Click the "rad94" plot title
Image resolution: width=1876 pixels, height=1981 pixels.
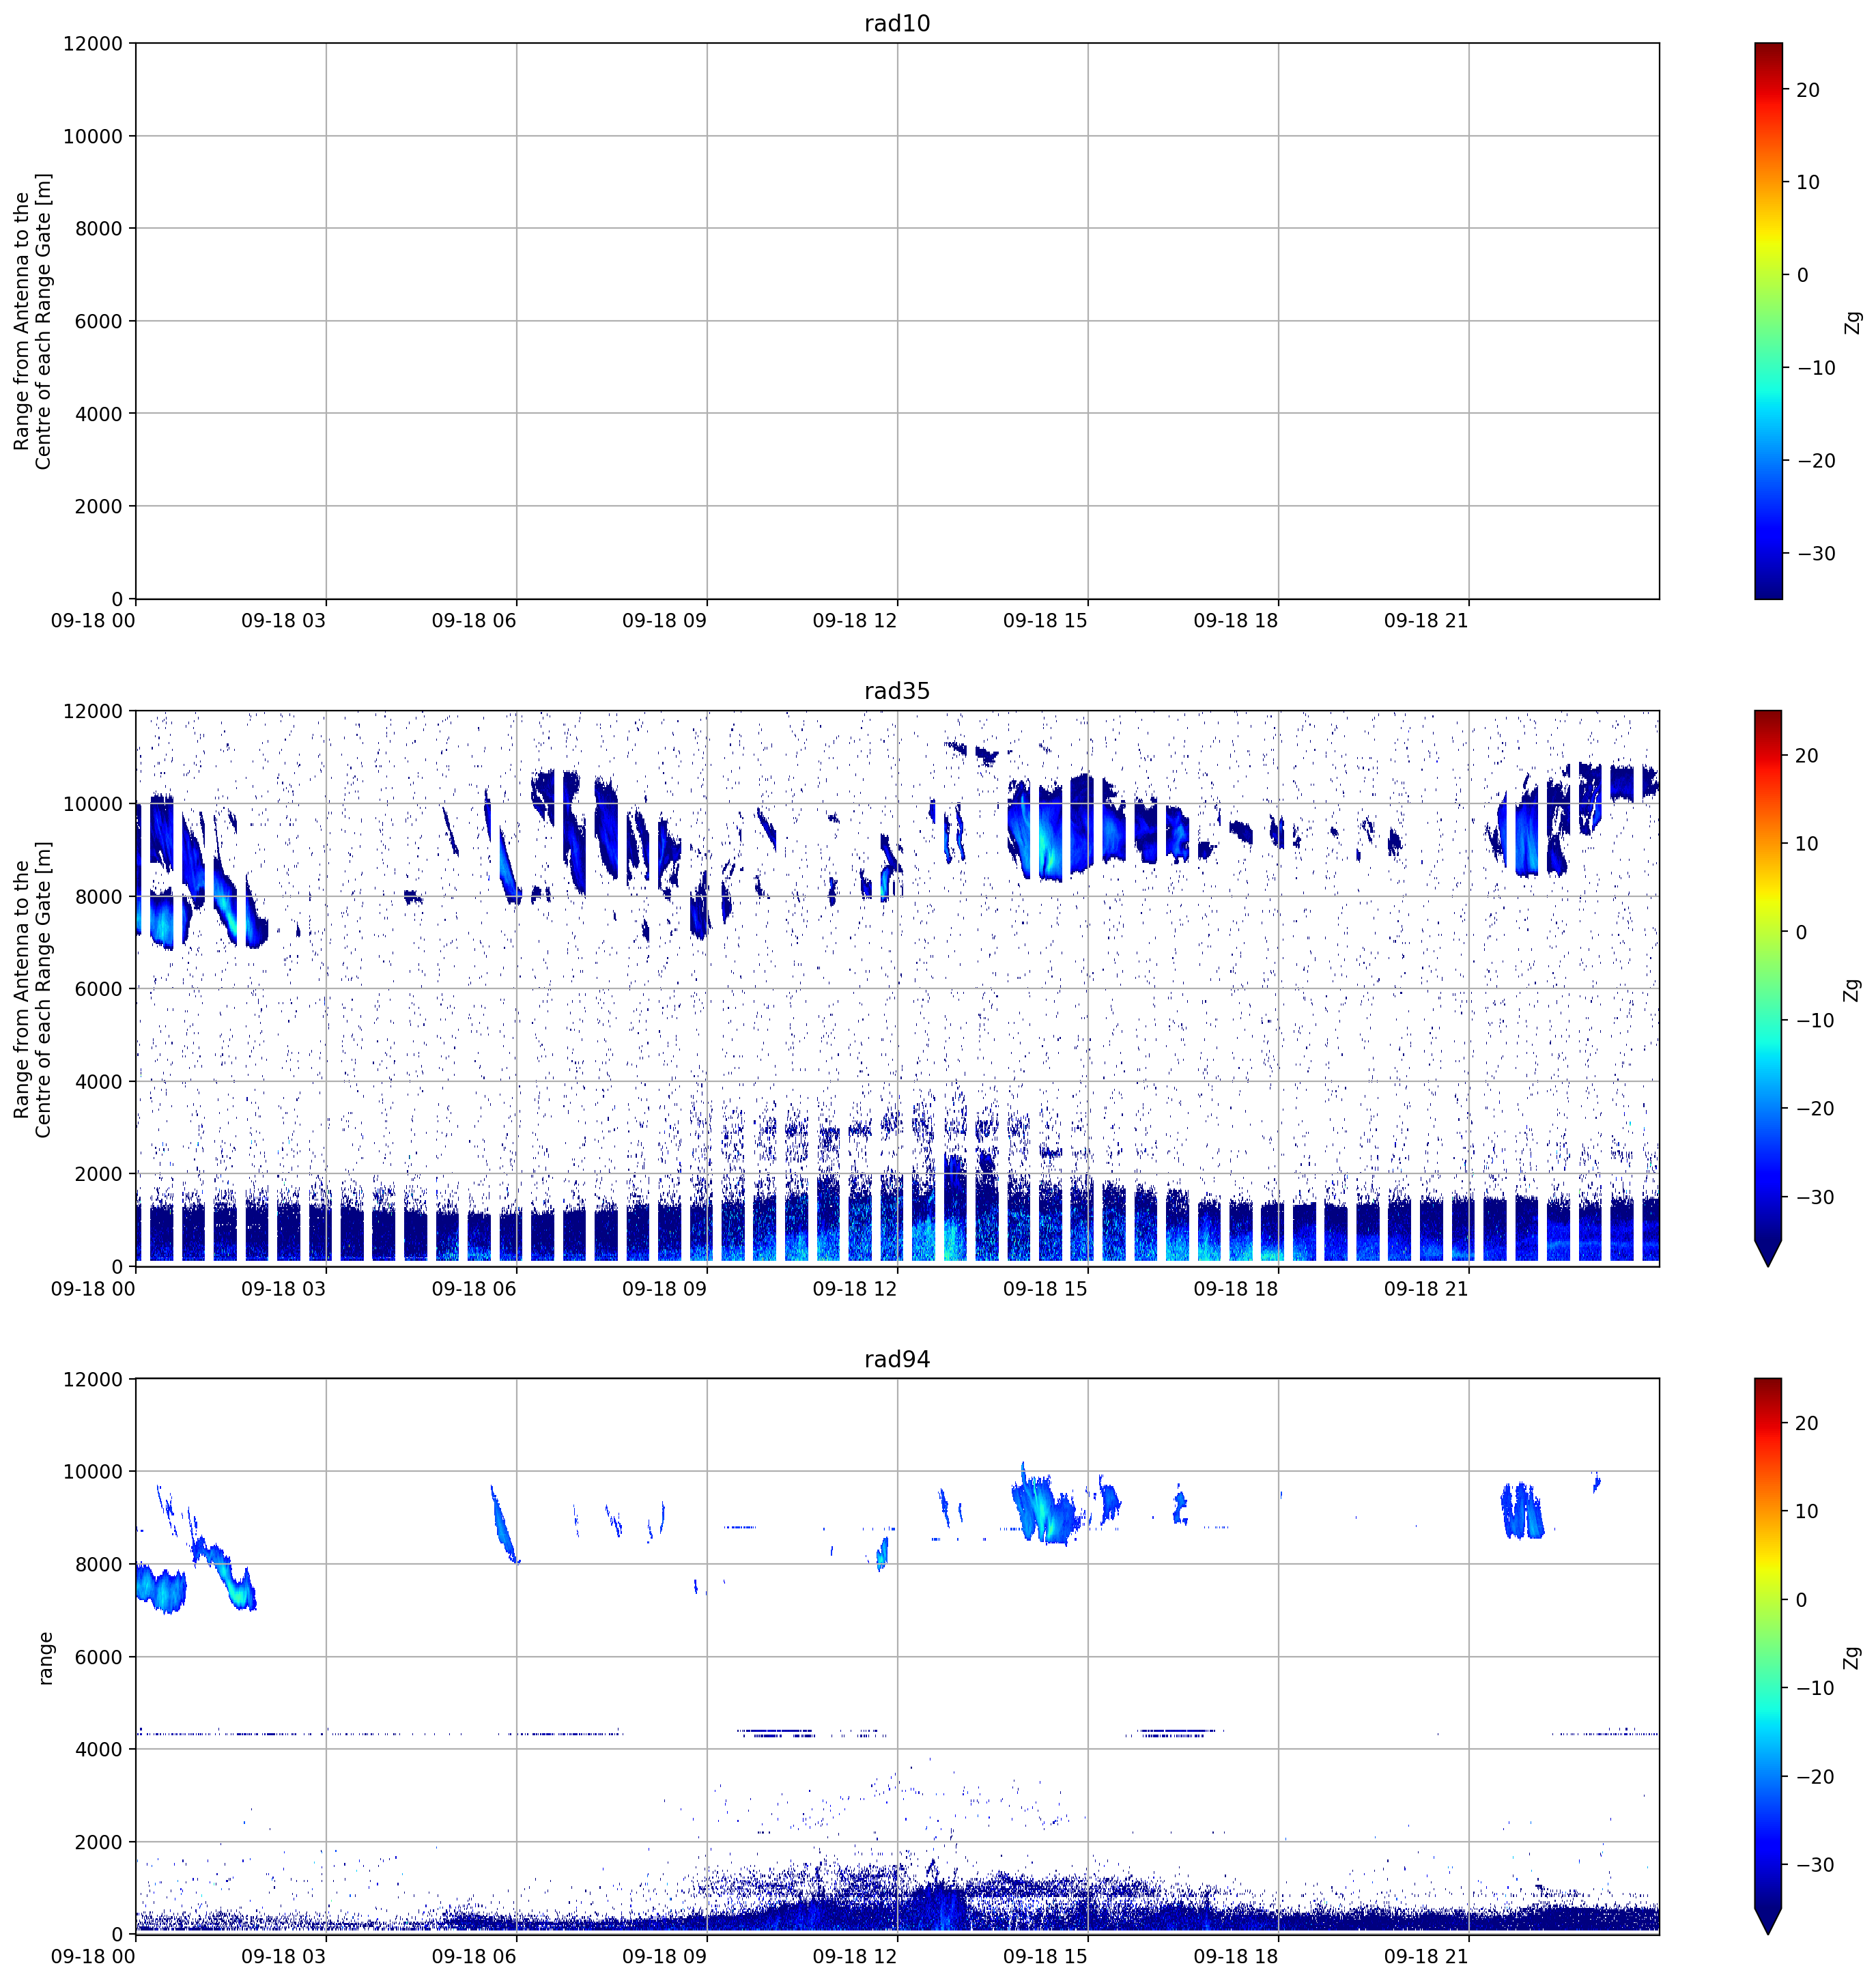[897, 1359]
